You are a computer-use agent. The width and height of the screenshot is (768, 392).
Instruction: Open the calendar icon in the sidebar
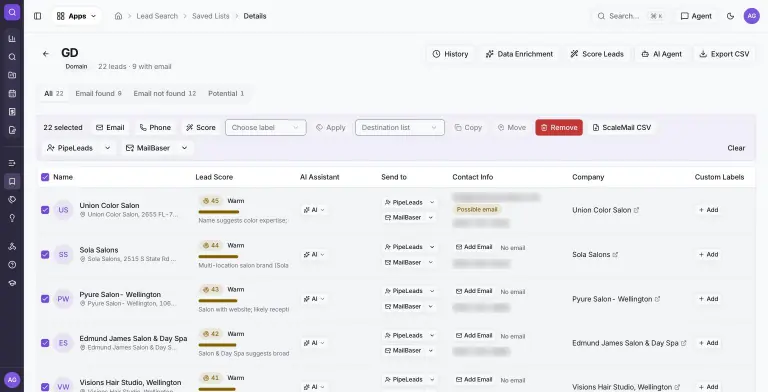click(x=12, y=94)
